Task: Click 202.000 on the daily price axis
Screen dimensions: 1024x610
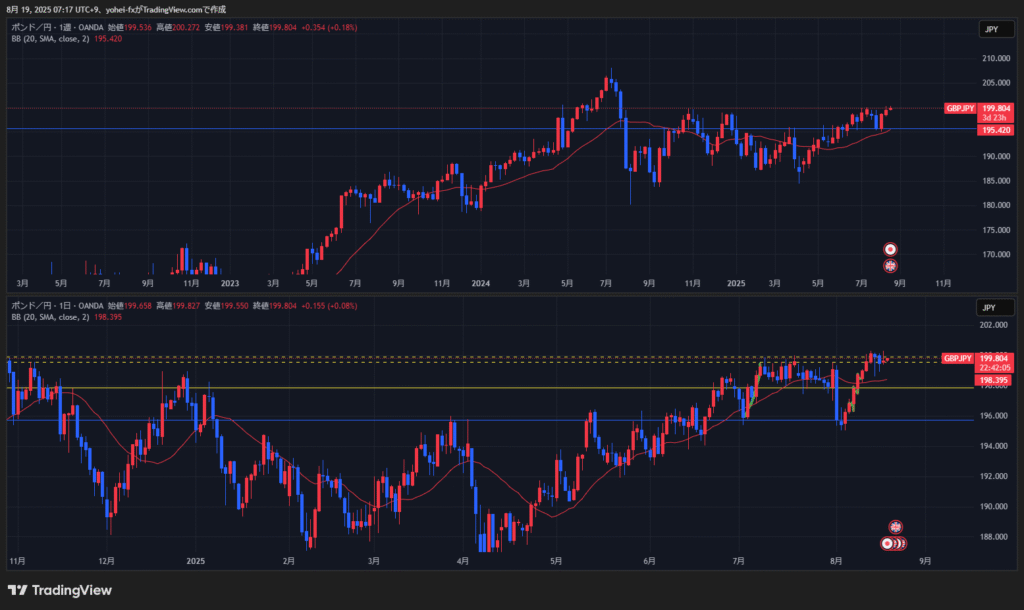Action: (x=993, y=325)
